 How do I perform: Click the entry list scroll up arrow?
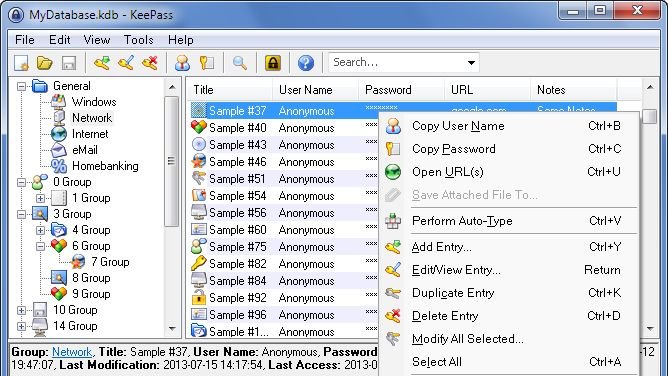click(x=650, y=87)
